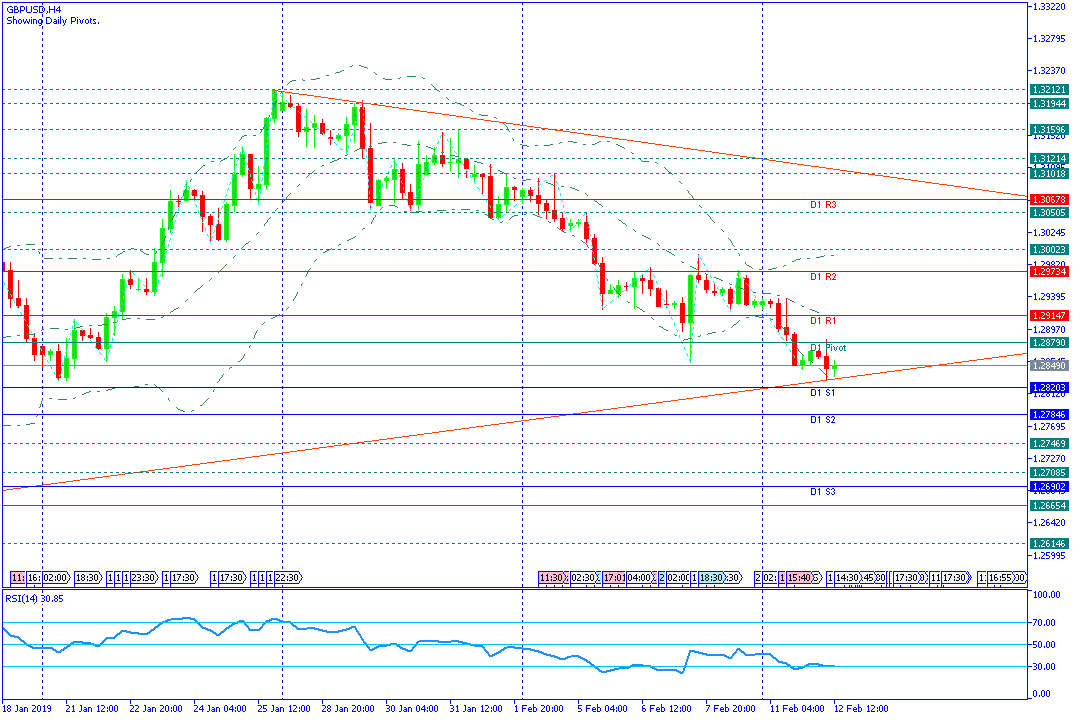Select the 30 Jan 04:00 date label
The height and width of the screenshot is (720, 1080).
click(412, 708)
